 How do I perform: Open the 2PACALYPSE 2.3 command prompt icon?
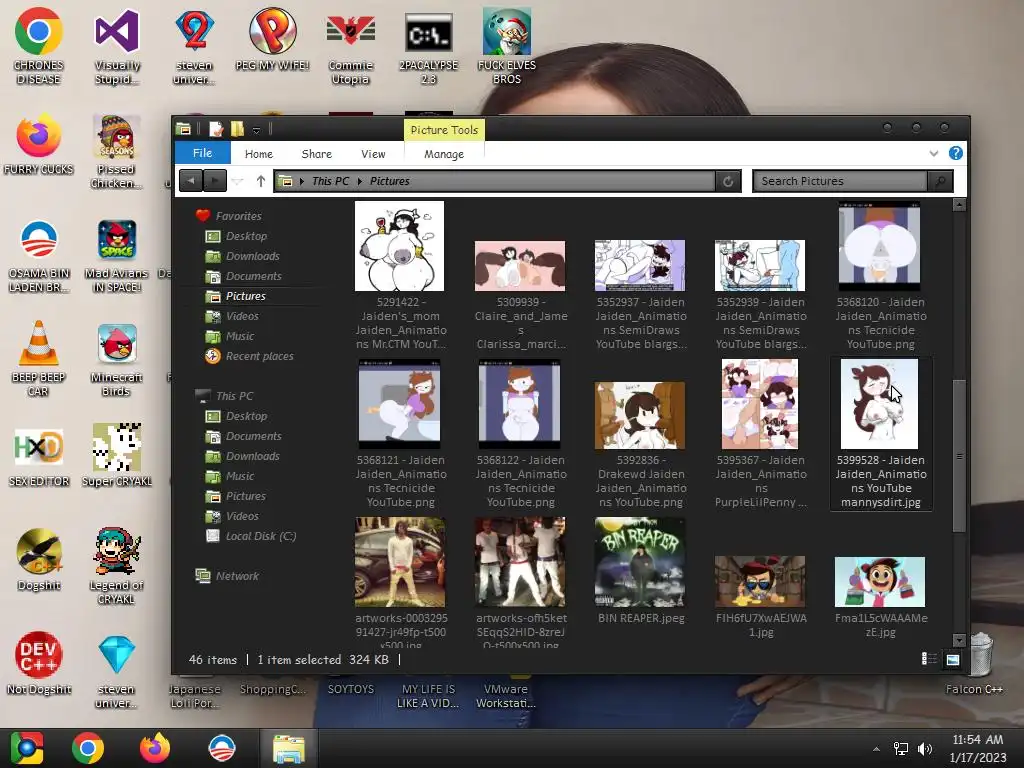click(428, 46)
